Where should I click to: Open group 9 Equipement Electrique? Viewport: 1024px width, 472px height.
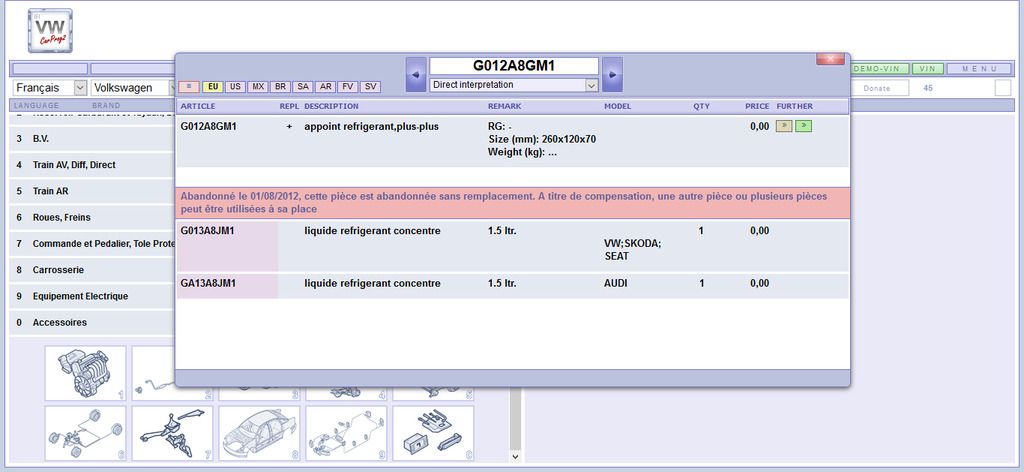pyautogui.click(x=93, y=296)
